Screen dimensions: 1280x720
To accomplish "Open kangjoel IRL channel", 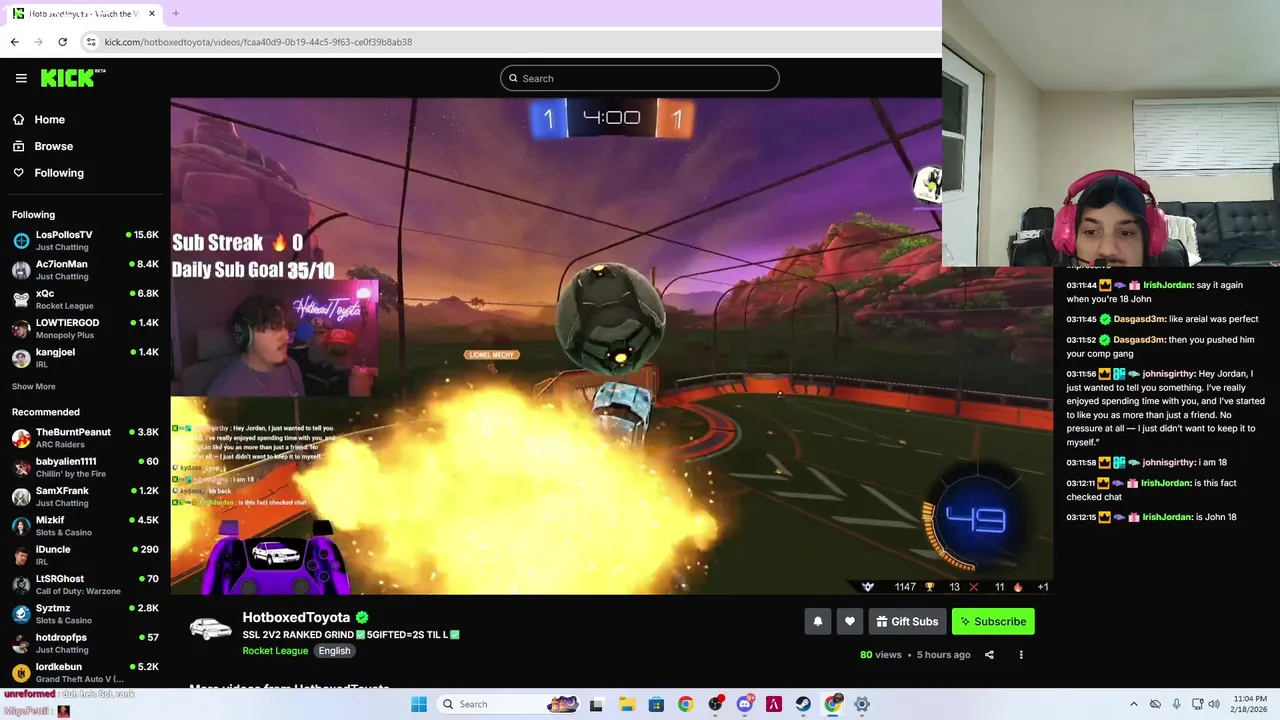I will point(85,358).
